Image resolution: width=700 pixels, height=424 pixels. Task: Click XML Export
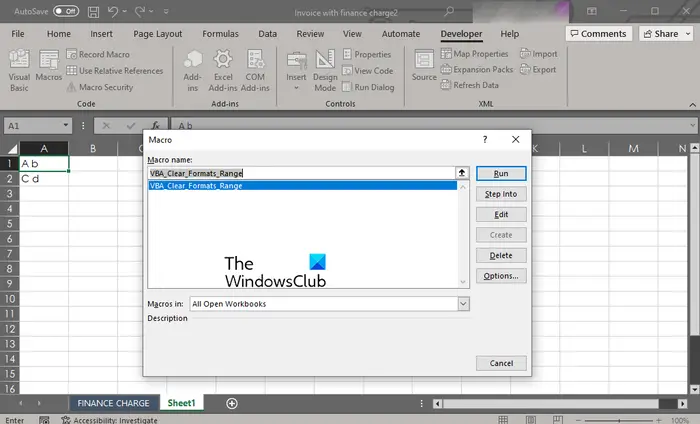click(x=538, y=70)
